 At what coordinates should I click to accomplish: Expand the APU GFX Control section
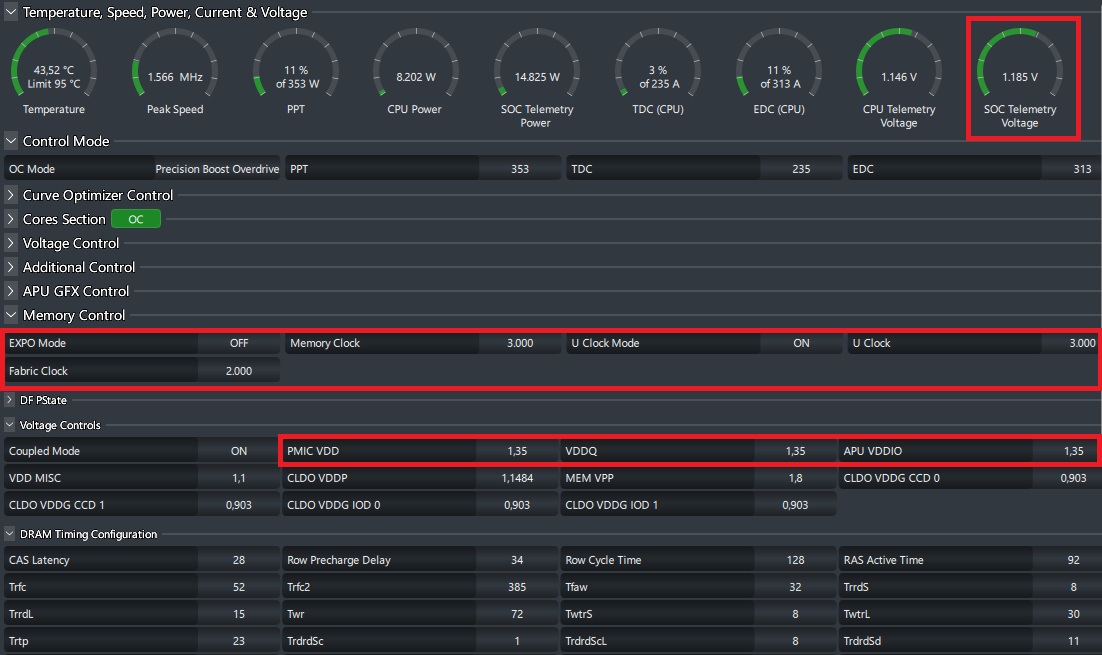tap(11, 290)
